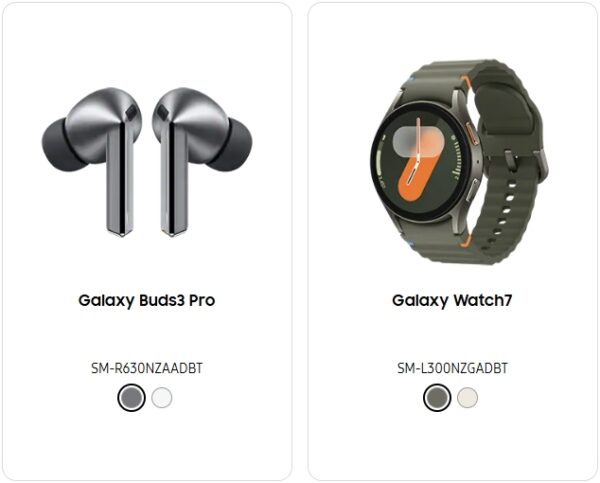Image resolution: width=600 pixels, height=483 pixels.
Task: Click the SM-L300NZGADBT model number
Action: (452, 368)
